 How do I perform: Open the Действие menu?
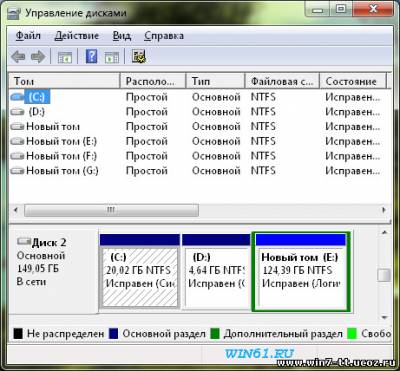point(77,35)
